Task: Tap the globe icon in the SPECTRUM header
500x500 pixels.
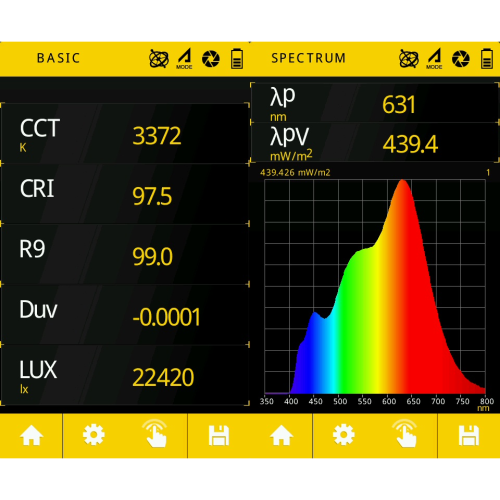Action: click(409, 59)
